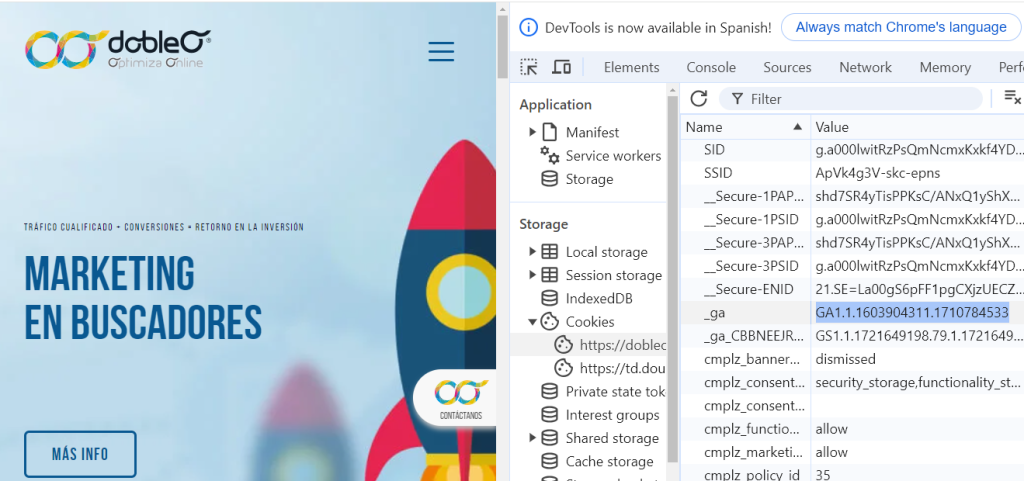Select the Service workers item
The height and width of the screenshot is (481, 1024).
coord(612,156)
